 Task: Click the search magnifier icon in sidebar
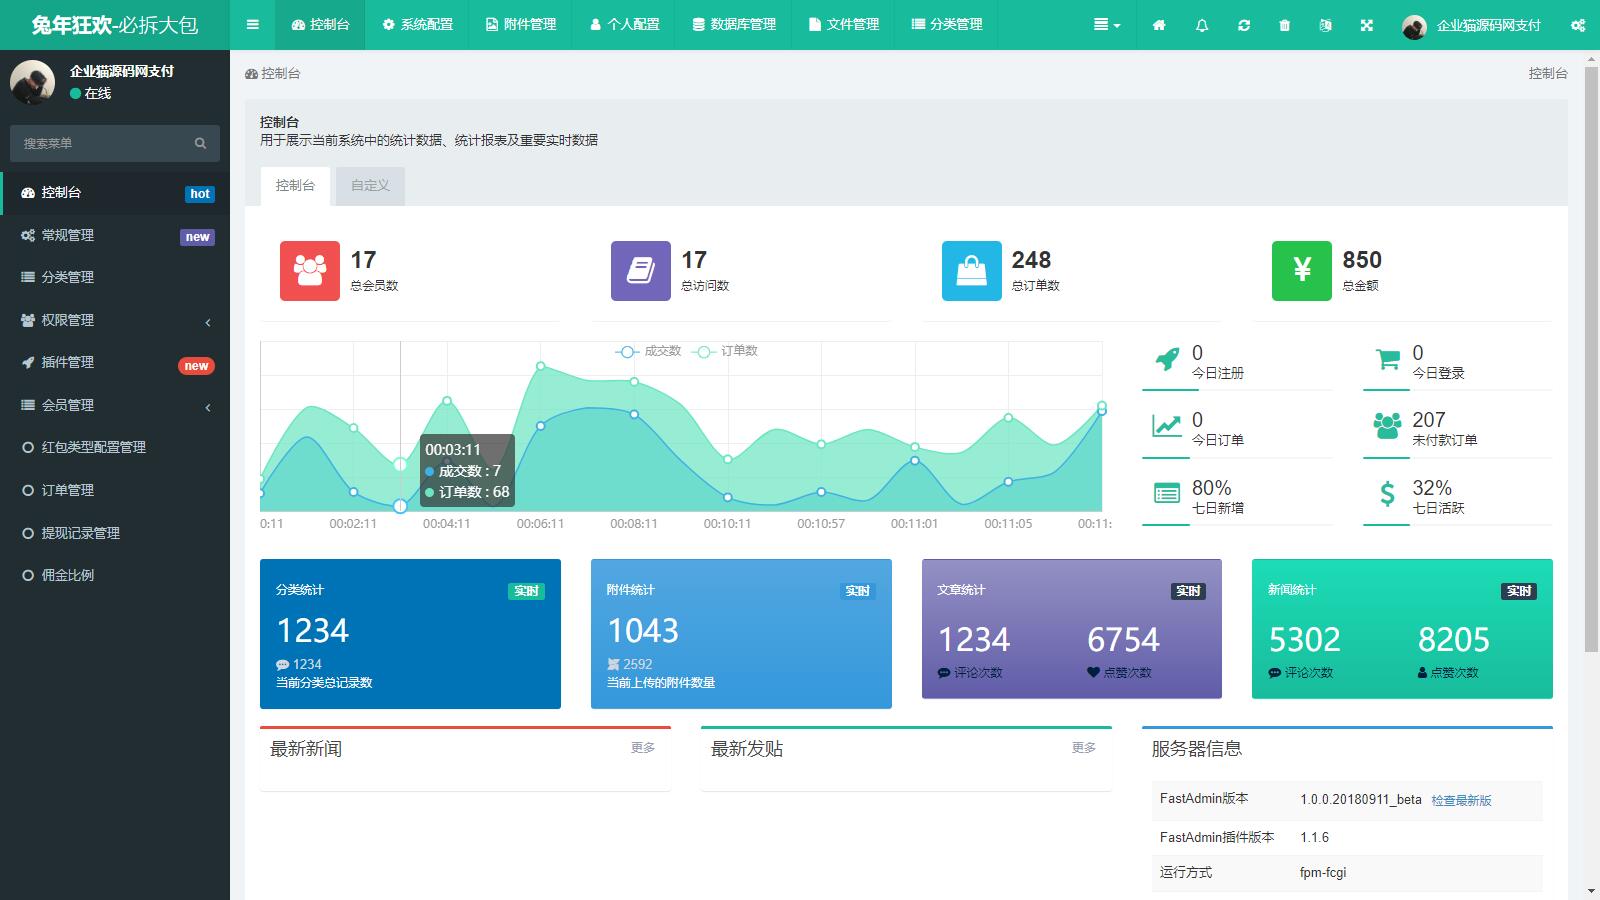tap(200, 143)
